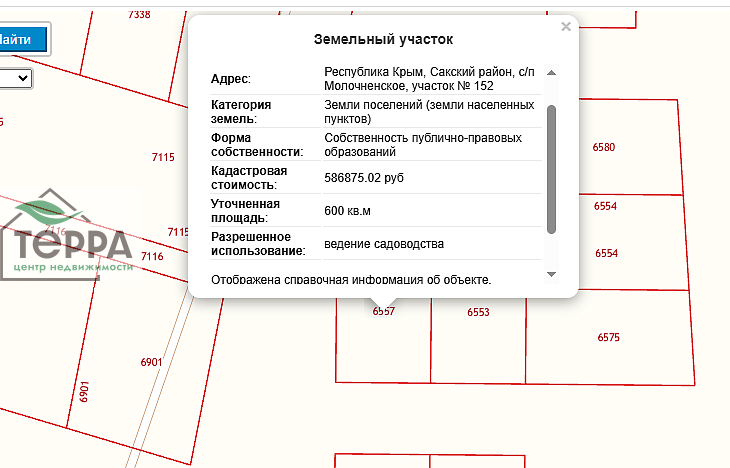Image resolution: width=730 pixels, height=468 pixels.
Task: Select the lower 6554 parcel
Action: [x=606, y=254]
